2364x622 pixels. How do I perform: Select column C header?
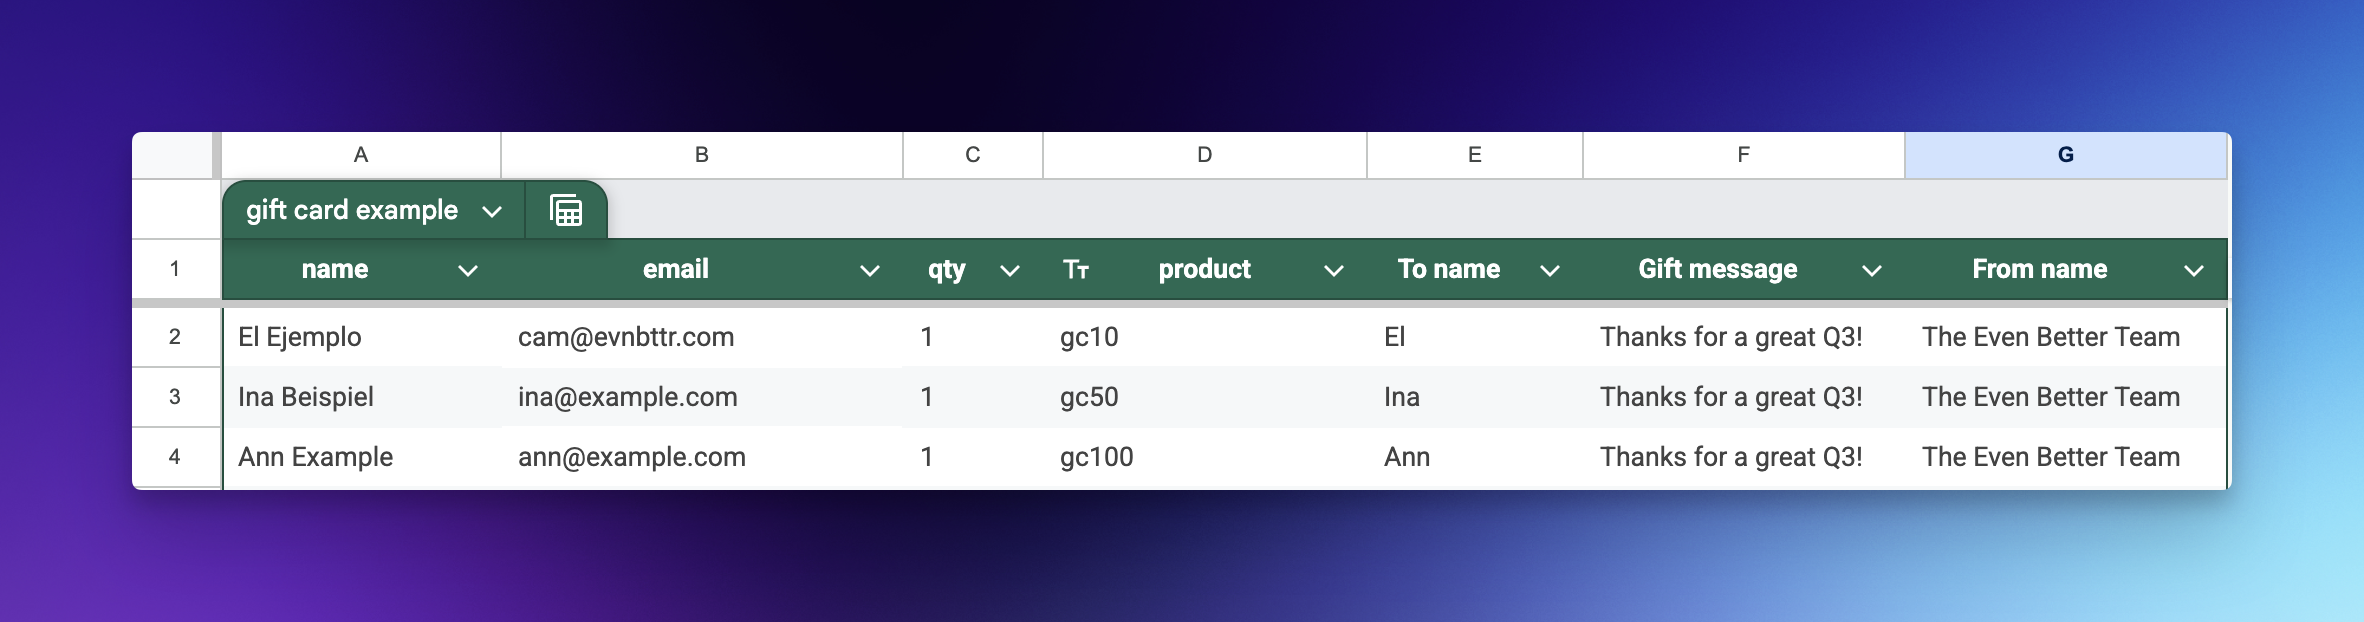click(973, 155)
